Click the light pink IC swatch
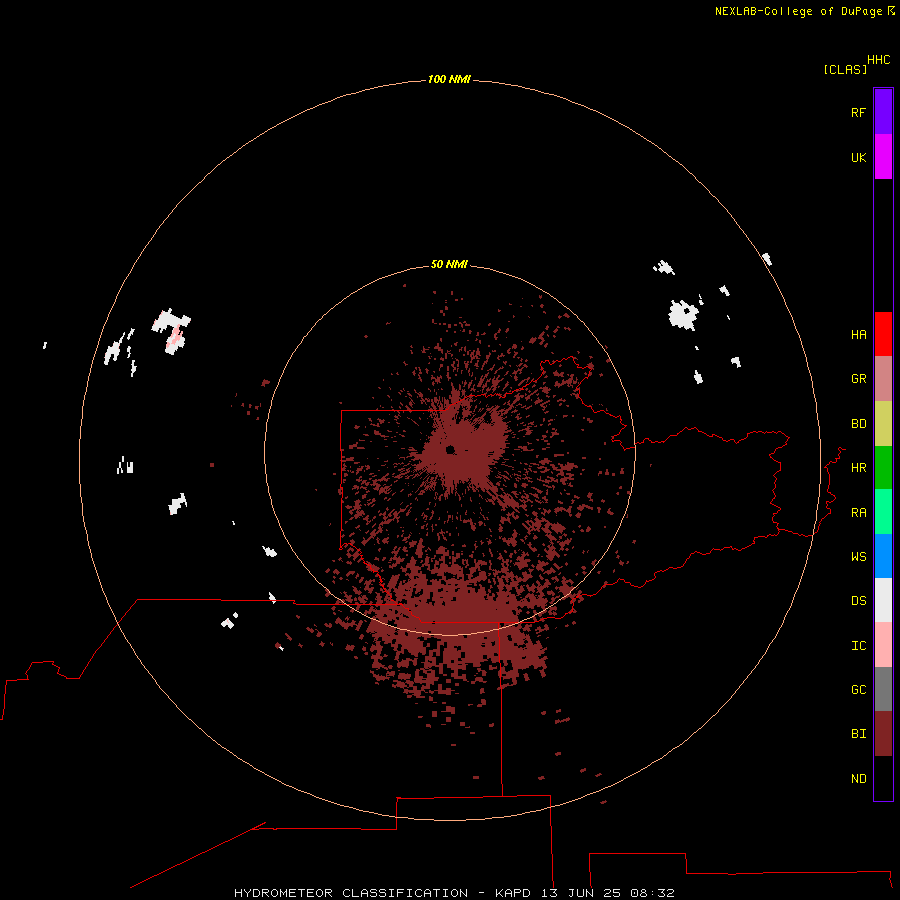The height and width of the screenshot is (900, 900). [883, 645]
